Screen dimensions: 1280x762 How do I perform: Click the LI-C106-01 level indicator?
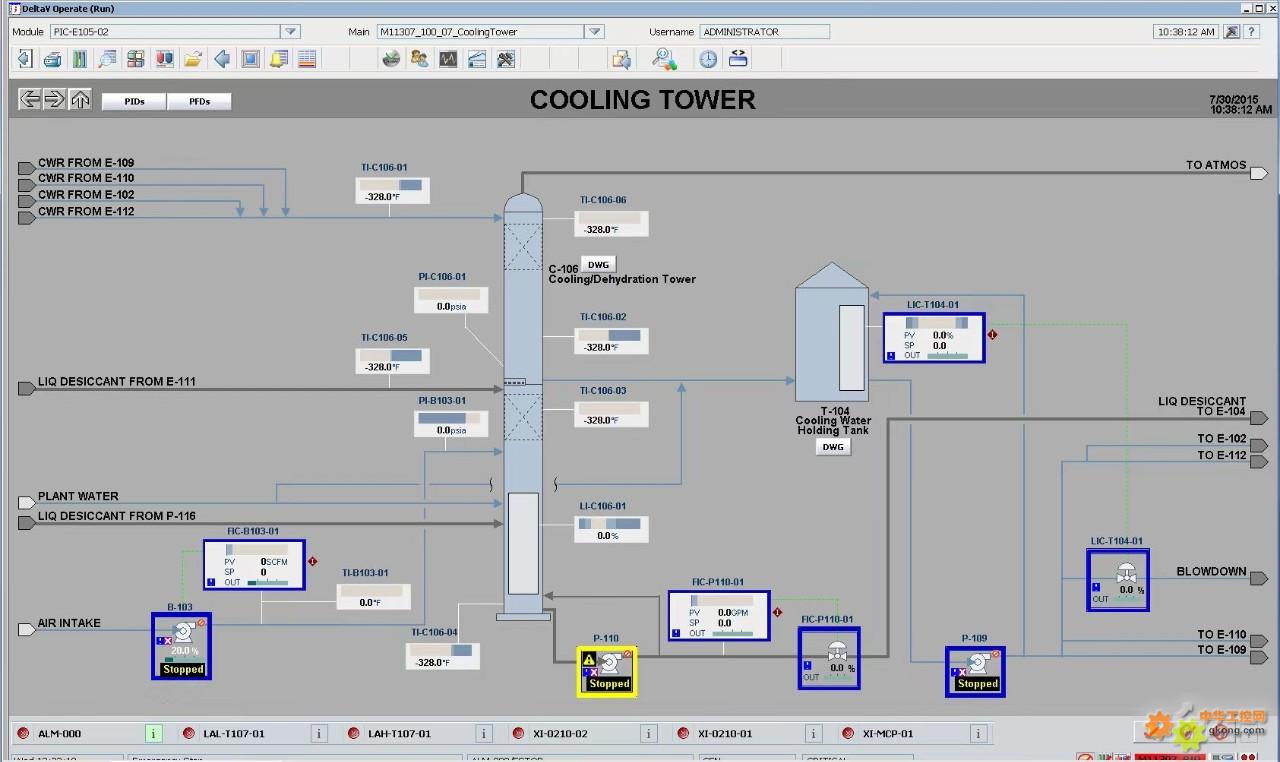pyautogui.click(x=611, y=529)
